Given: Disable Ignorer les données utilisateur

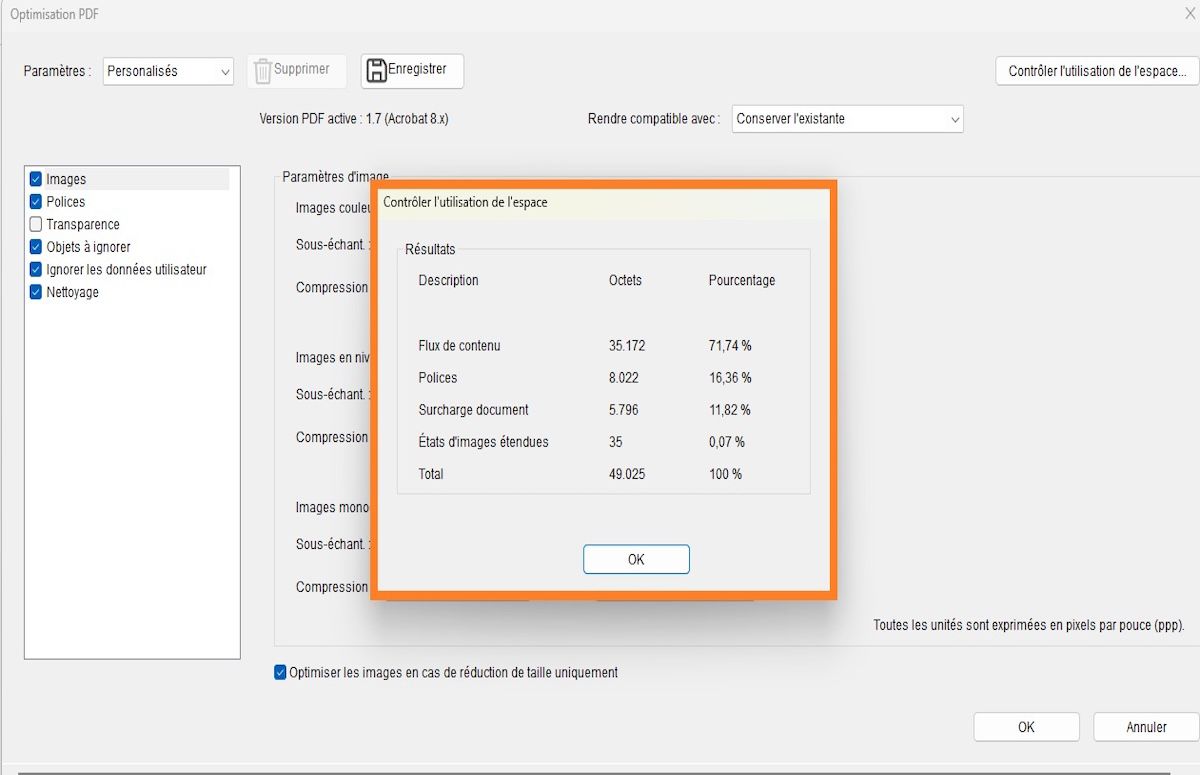Looking at the screenshot, I should coord(36,269).
